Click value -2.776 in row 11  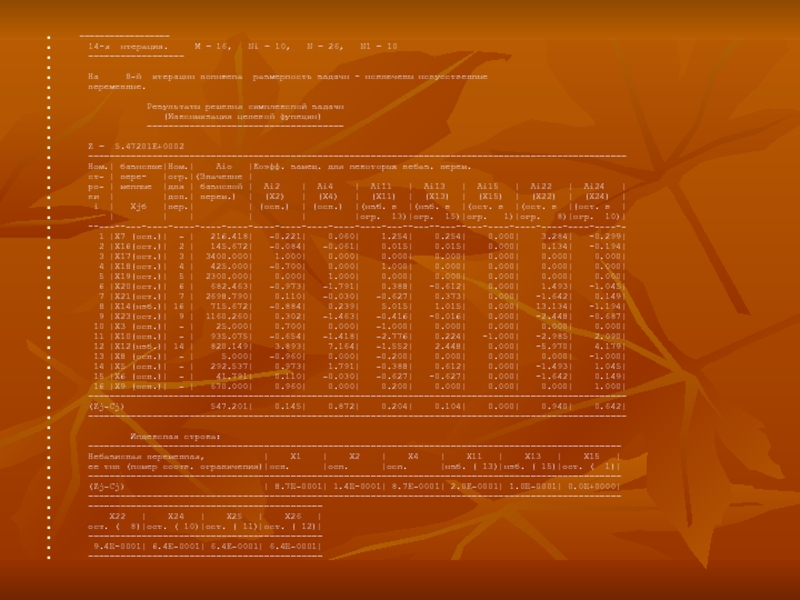[x=392, y=336]
